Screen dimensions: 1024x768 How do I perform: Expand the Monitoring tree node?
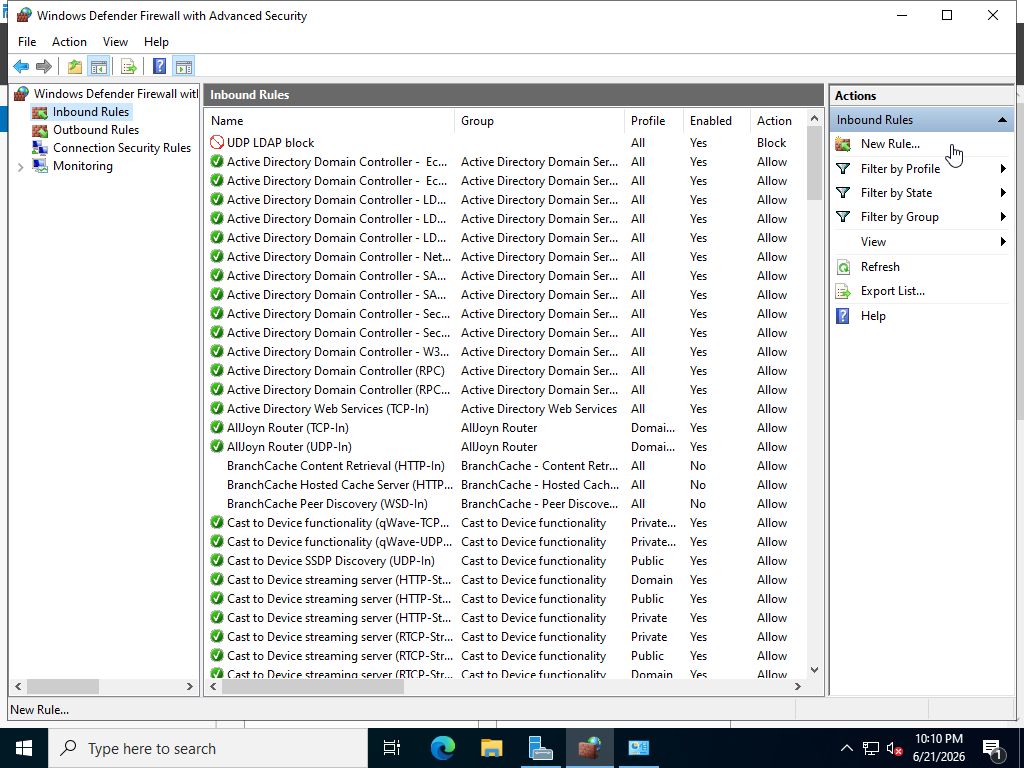coord(20,167)
